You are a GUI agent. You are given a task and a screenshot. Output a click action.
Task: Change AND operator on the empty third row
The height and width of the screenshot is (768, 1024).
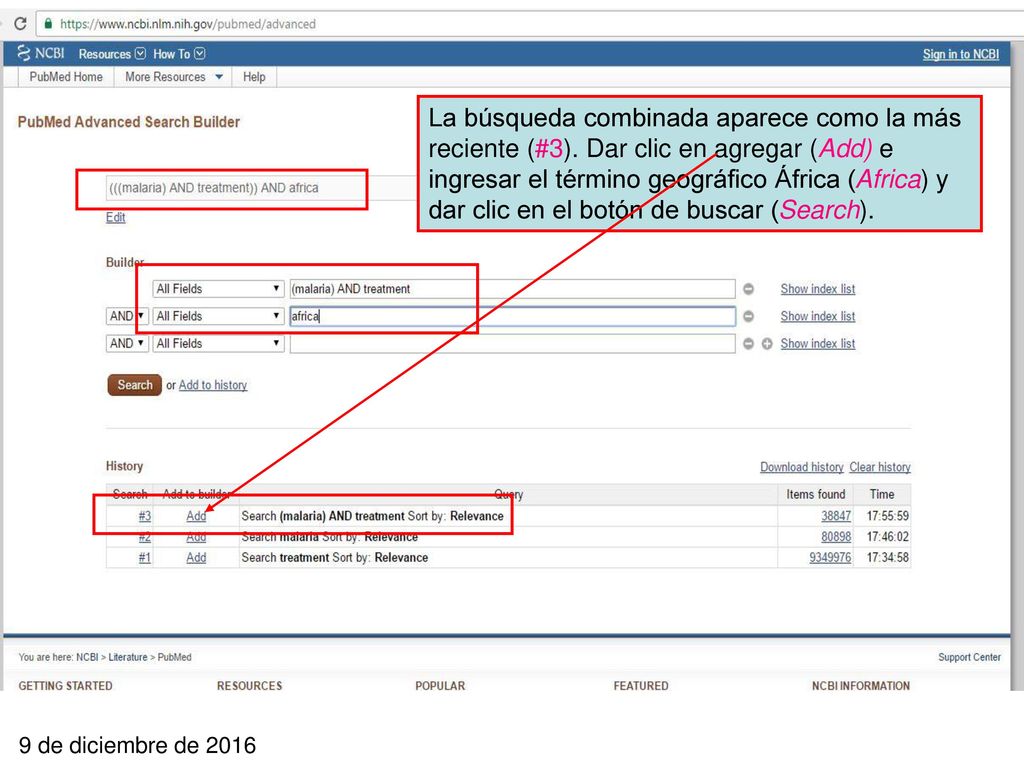pyautogui.click(x=127, y=344)
